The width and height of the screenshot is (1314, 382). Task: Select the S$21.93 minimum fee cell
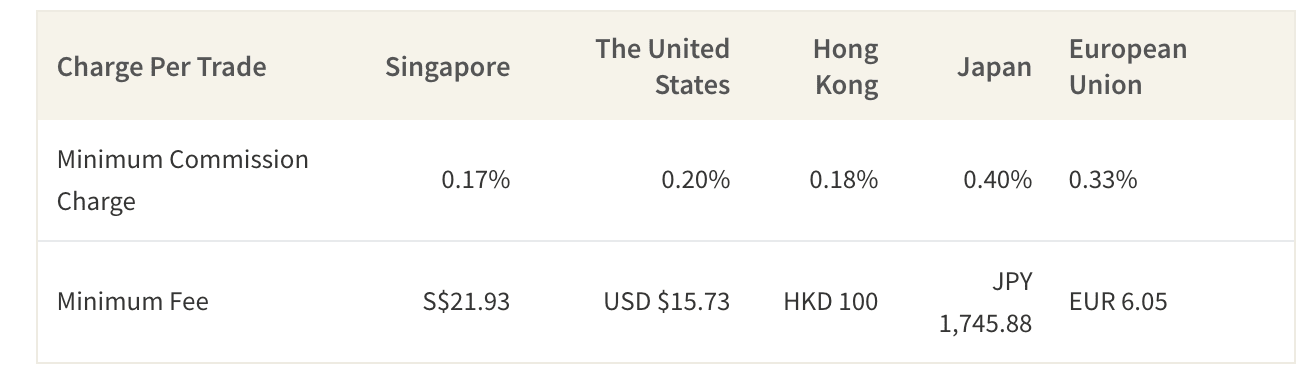(x=466, y=301)
